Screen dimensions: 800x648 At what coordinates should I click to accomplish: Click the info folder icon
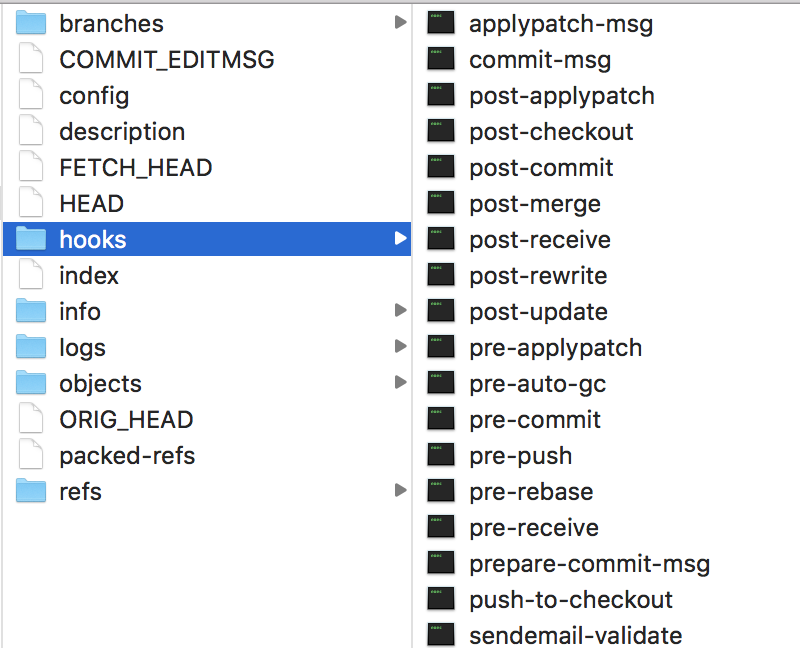pos(30,311)
